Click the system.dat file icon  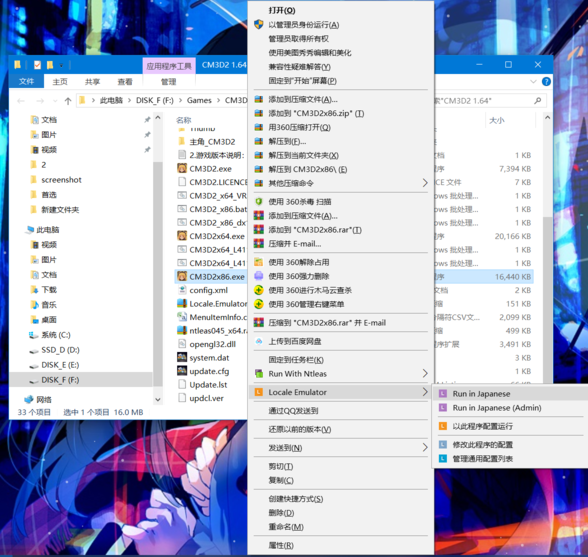pos(182,357)
